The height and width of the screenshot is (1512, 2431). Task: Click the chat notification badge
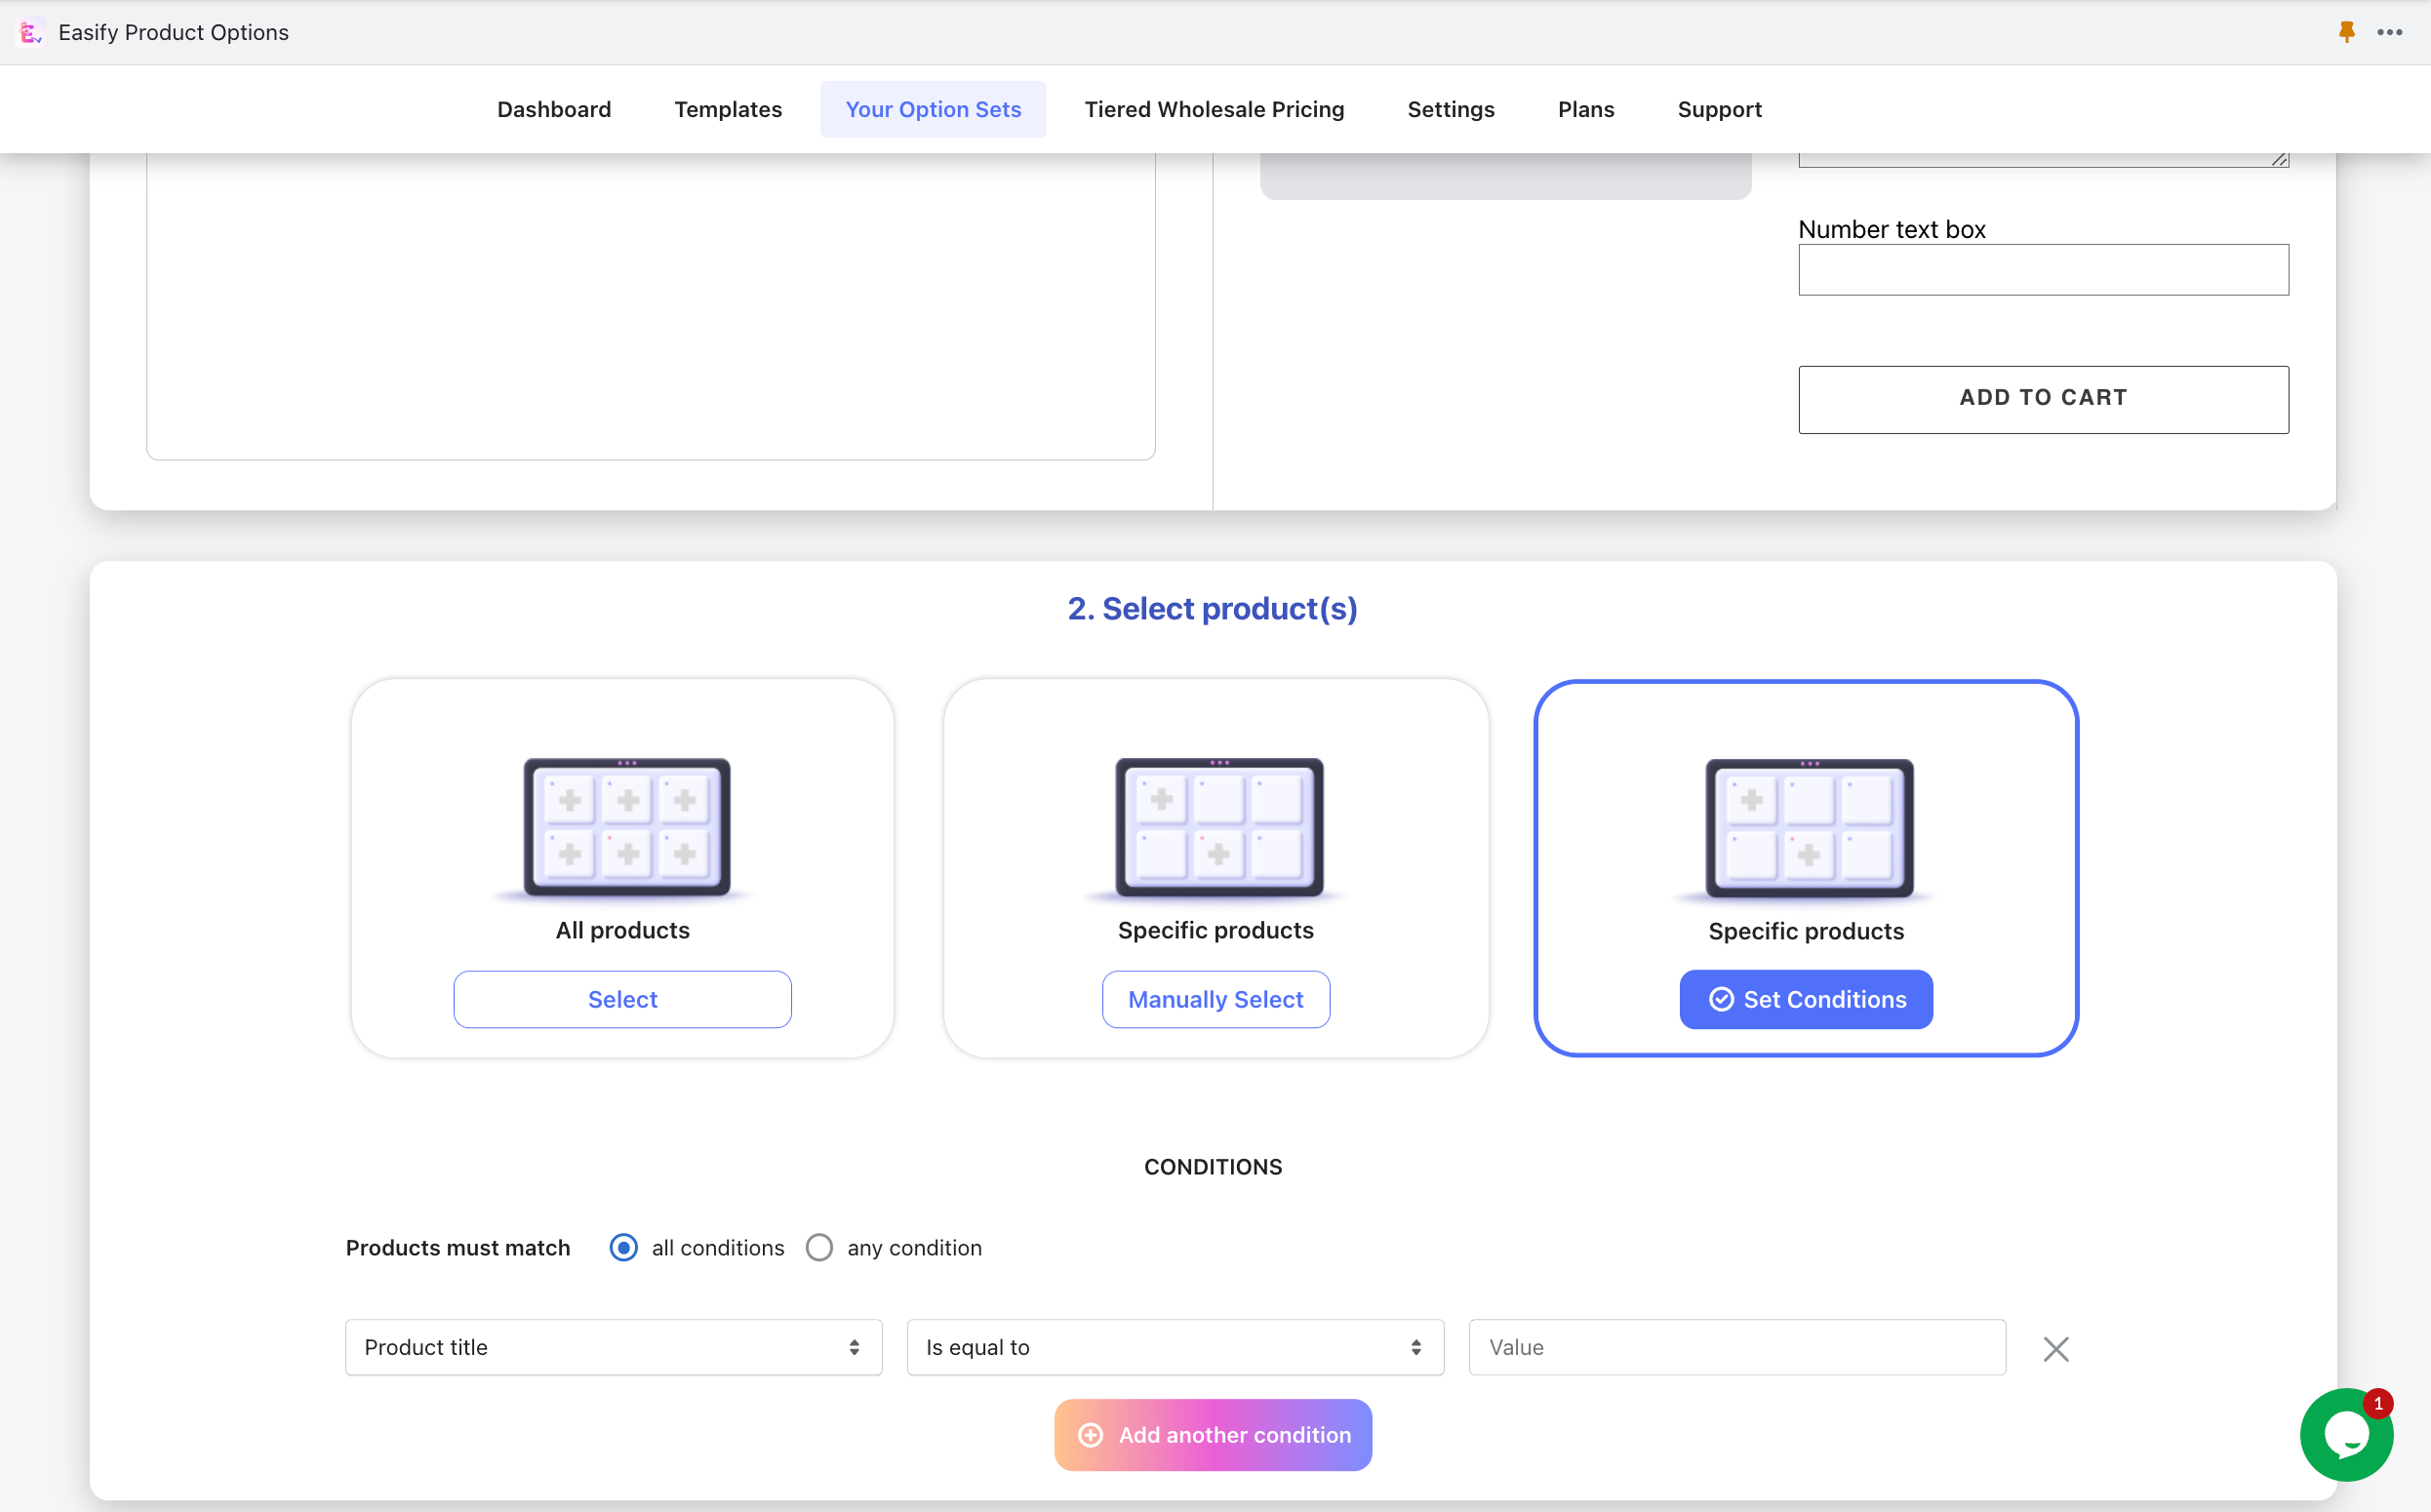coord(2377,1403)
